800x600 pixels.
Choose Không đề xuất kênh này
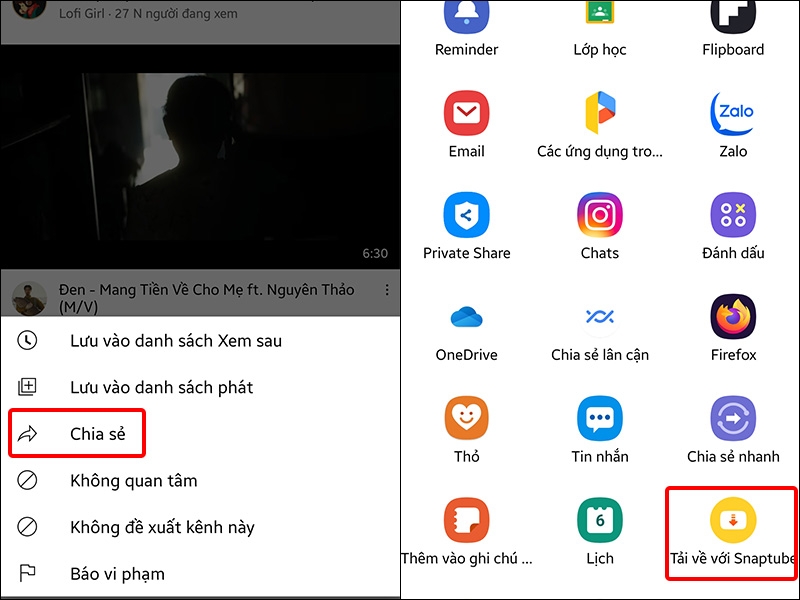click(x=200, y=527)
